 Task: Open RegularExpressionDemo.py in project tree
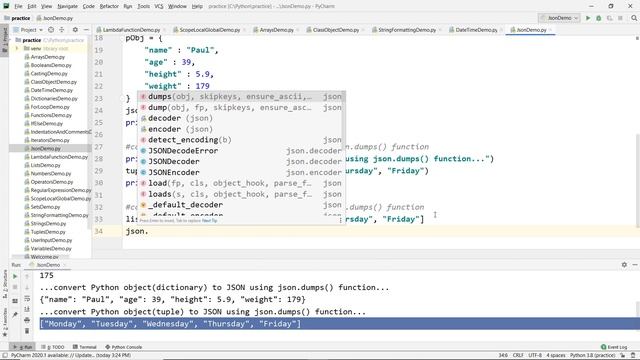click(x=60, y=190)
